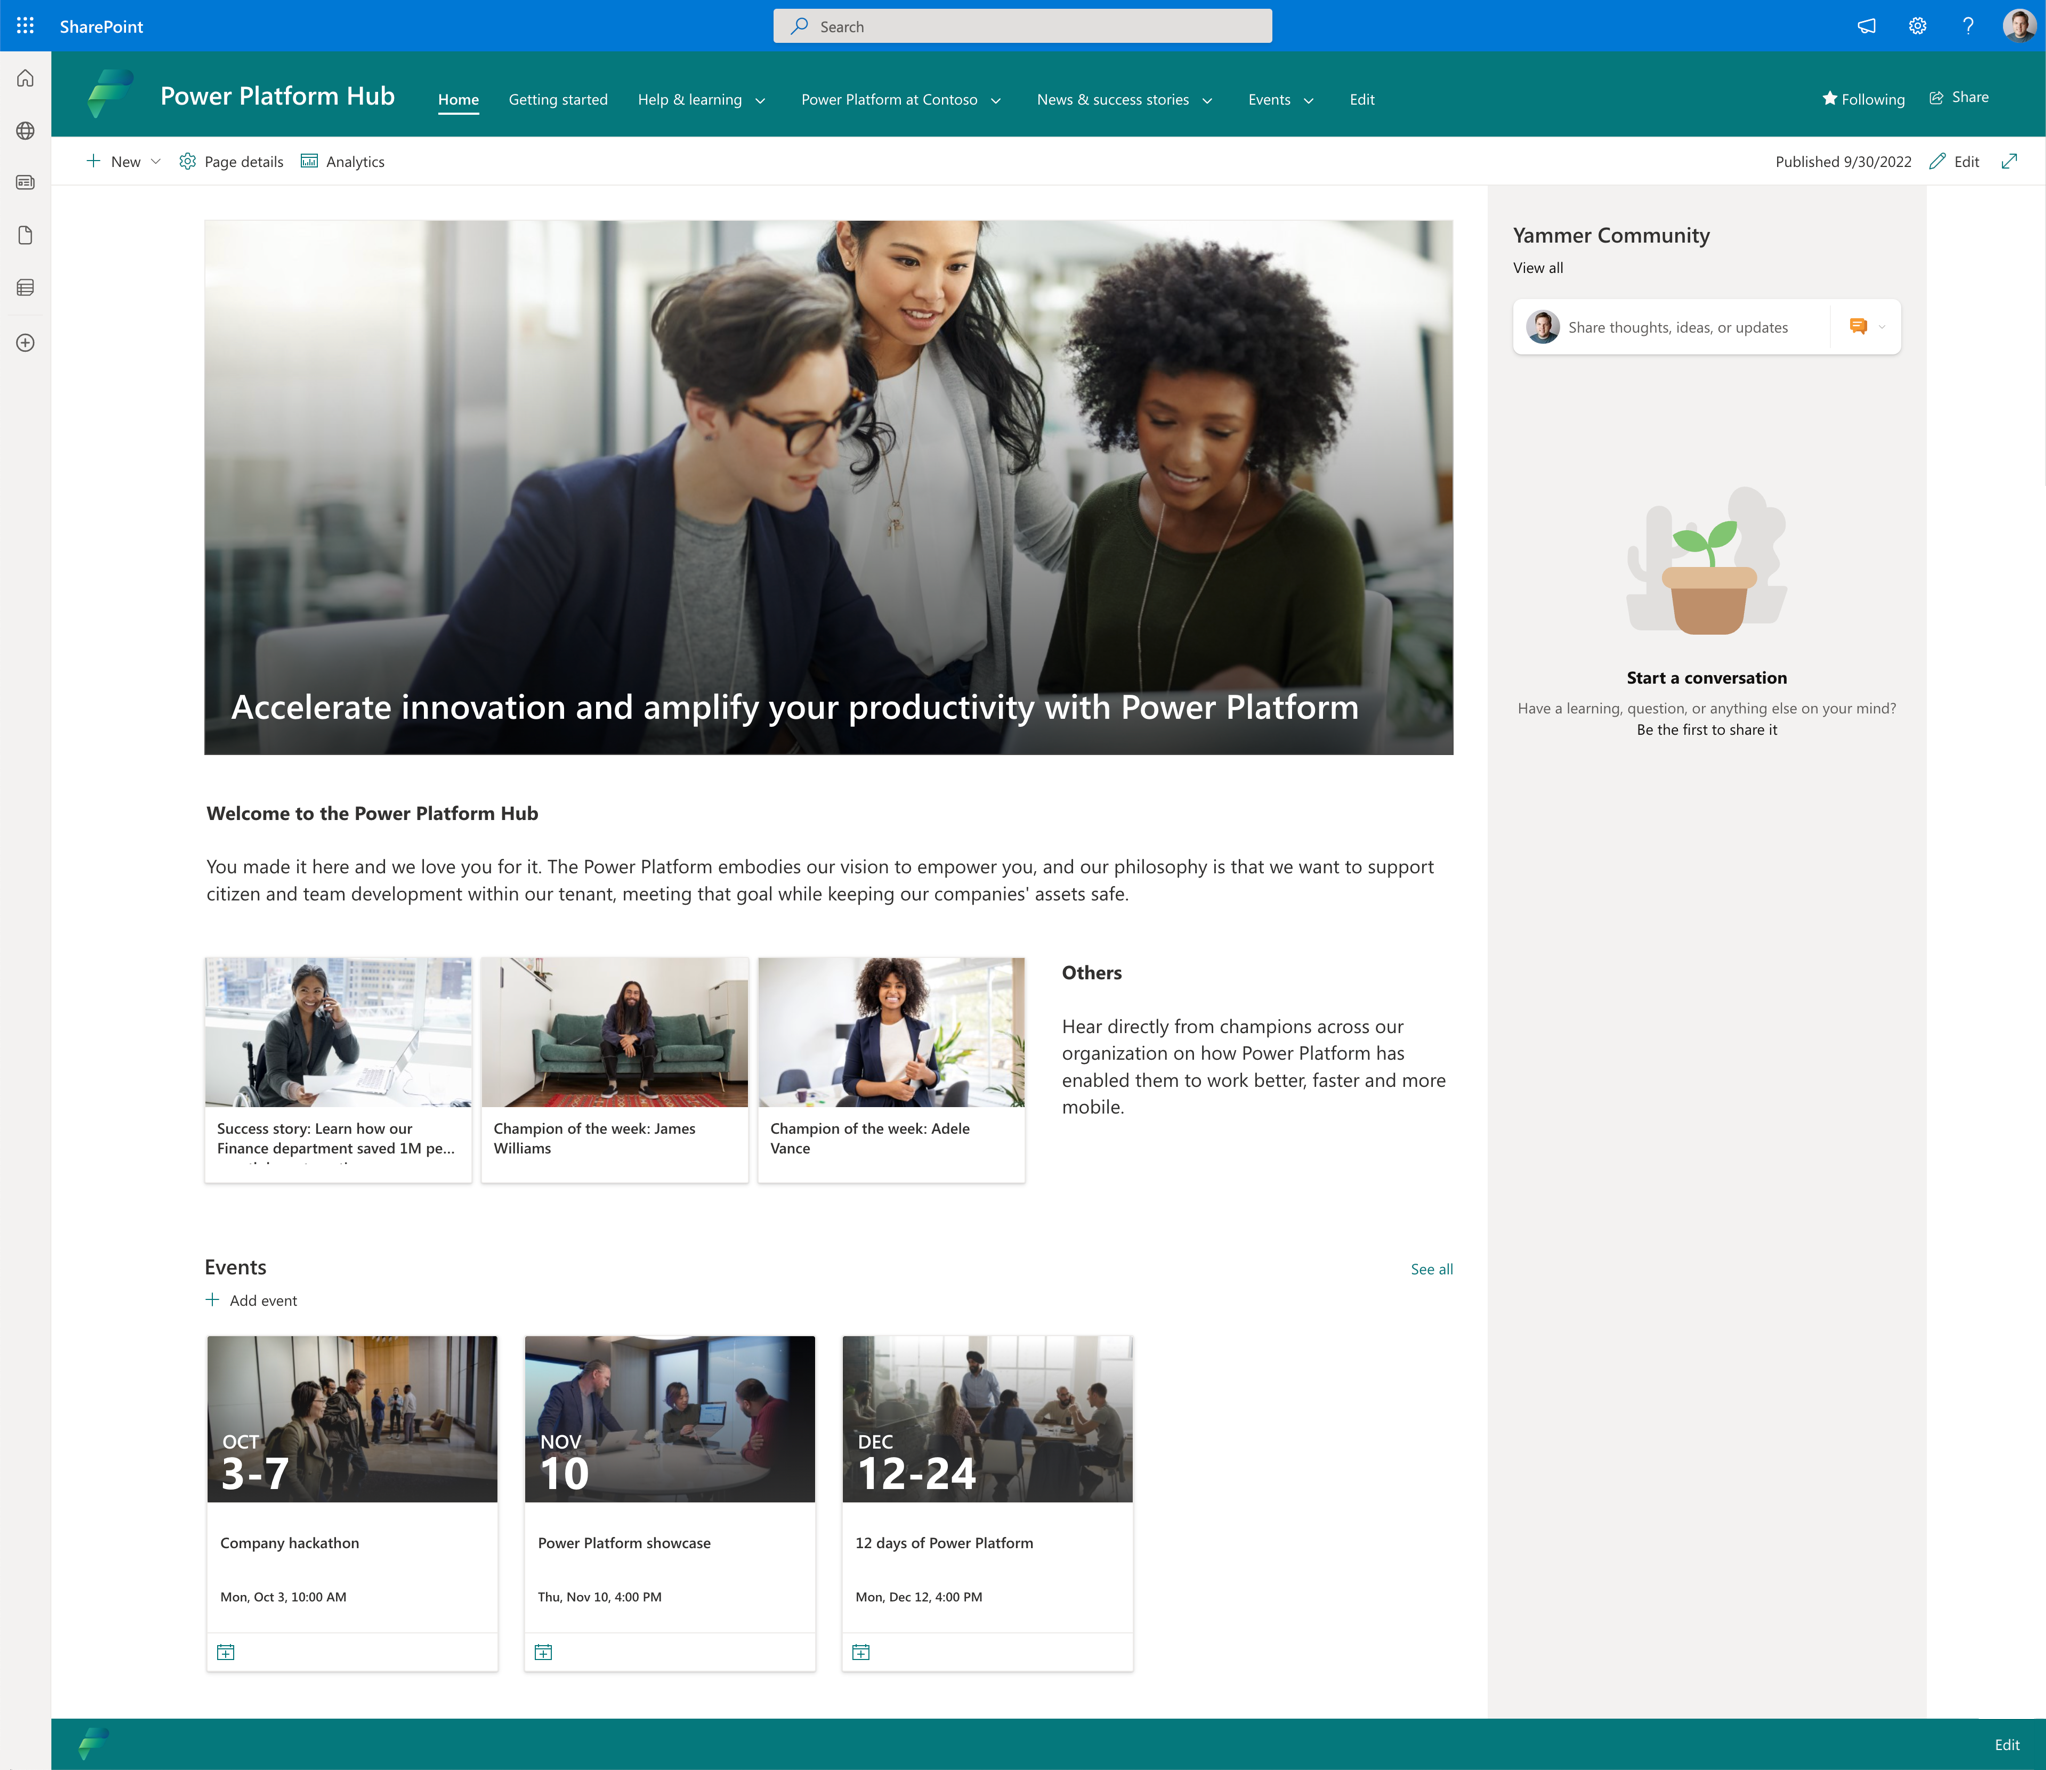Click See all events link
Screen dimensions: 2046x1770
tap(1430, 1269)
